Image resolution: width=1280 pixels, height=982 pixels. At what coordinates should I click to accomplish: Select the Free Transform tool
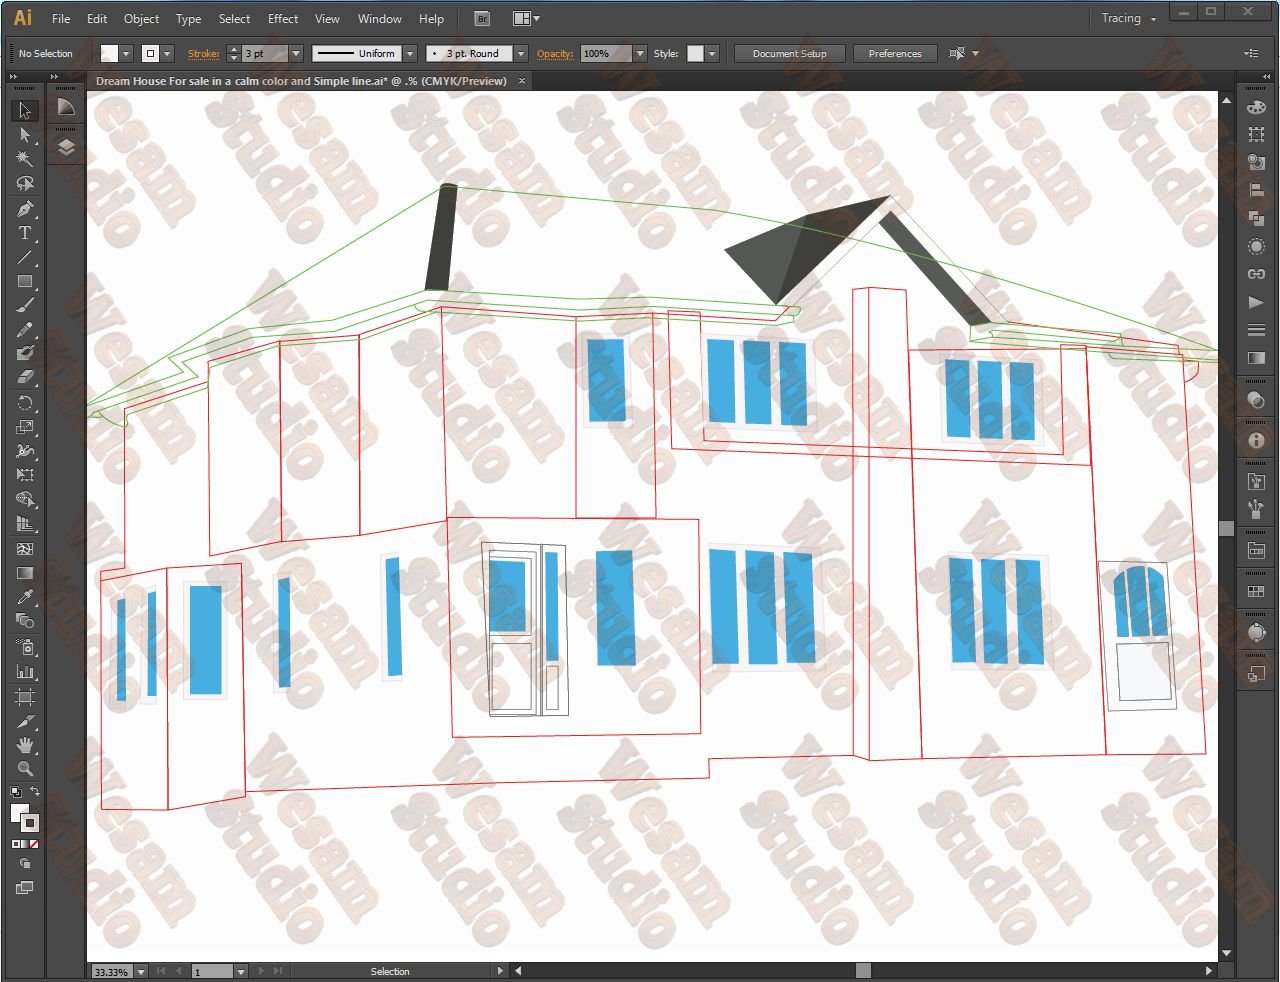[x=25, y=475]
